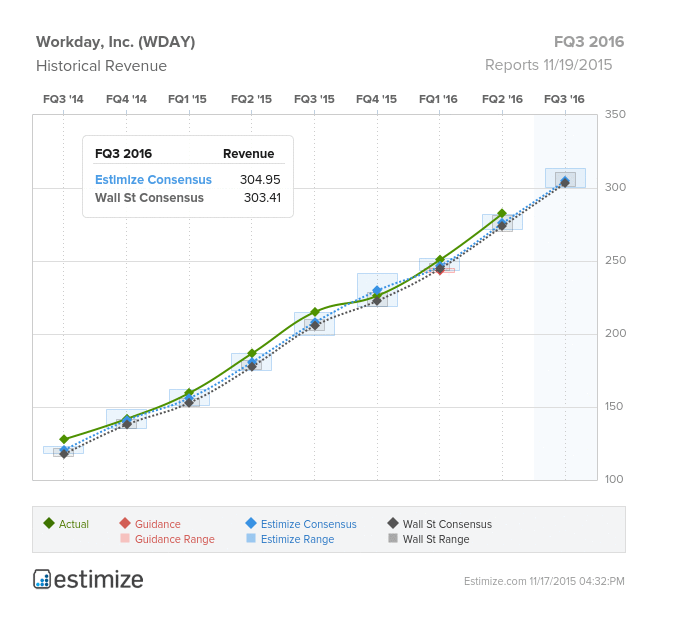Click the Wall St Range legend label
The height and width of the screenshot is (620, 675).
coord(436,539)
